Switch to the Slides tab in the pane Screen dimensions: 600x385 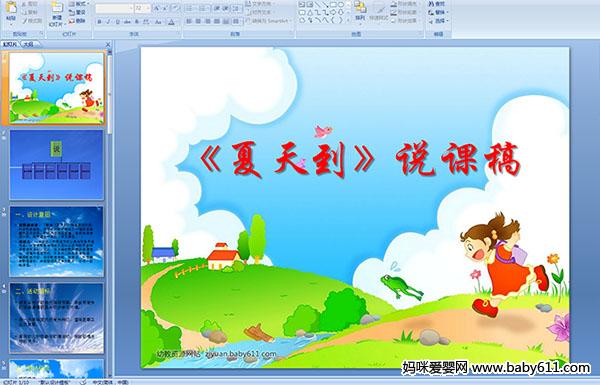10,44
